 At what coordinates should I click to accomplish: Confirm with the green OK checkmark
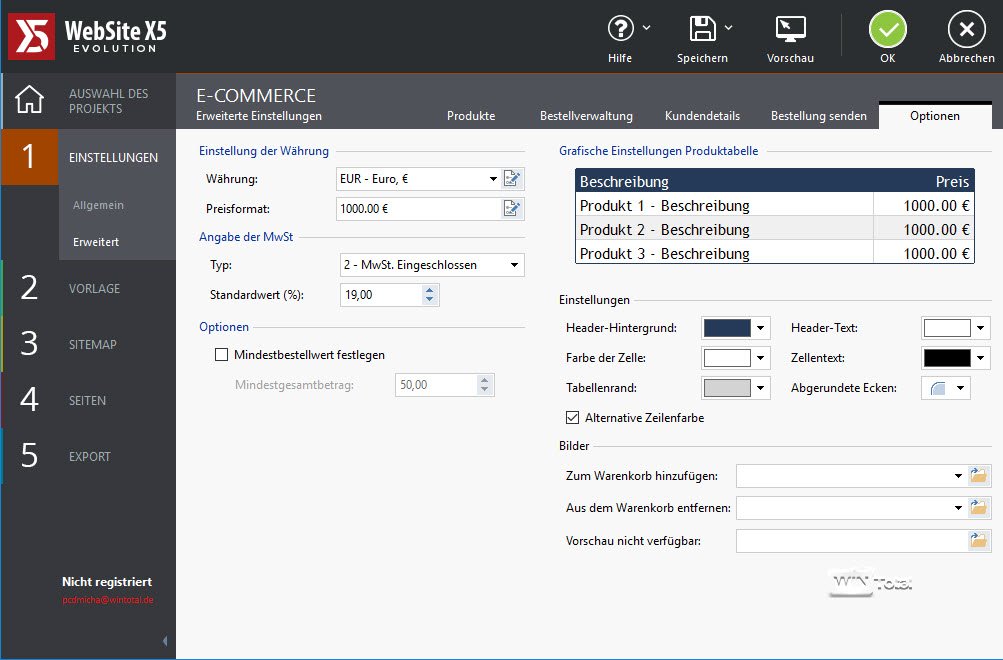coord(887,30)
